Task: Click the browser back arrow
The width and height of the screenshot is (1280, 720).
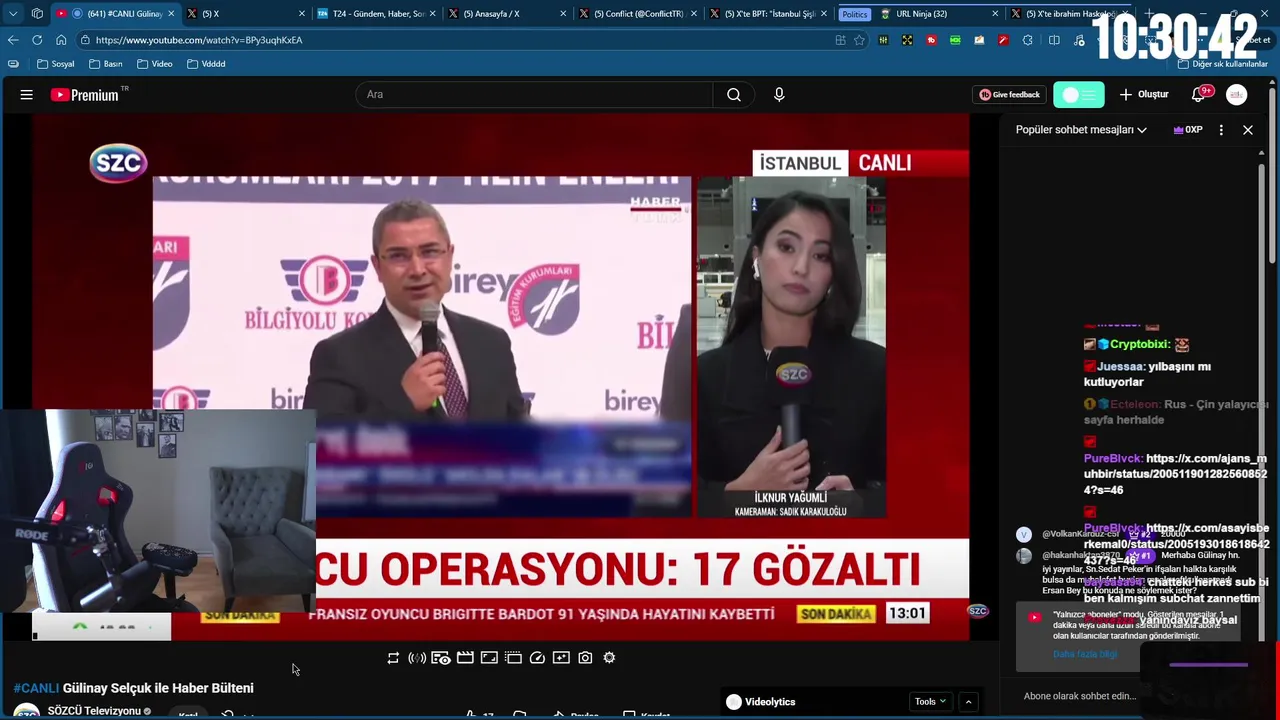Action: 13,40
